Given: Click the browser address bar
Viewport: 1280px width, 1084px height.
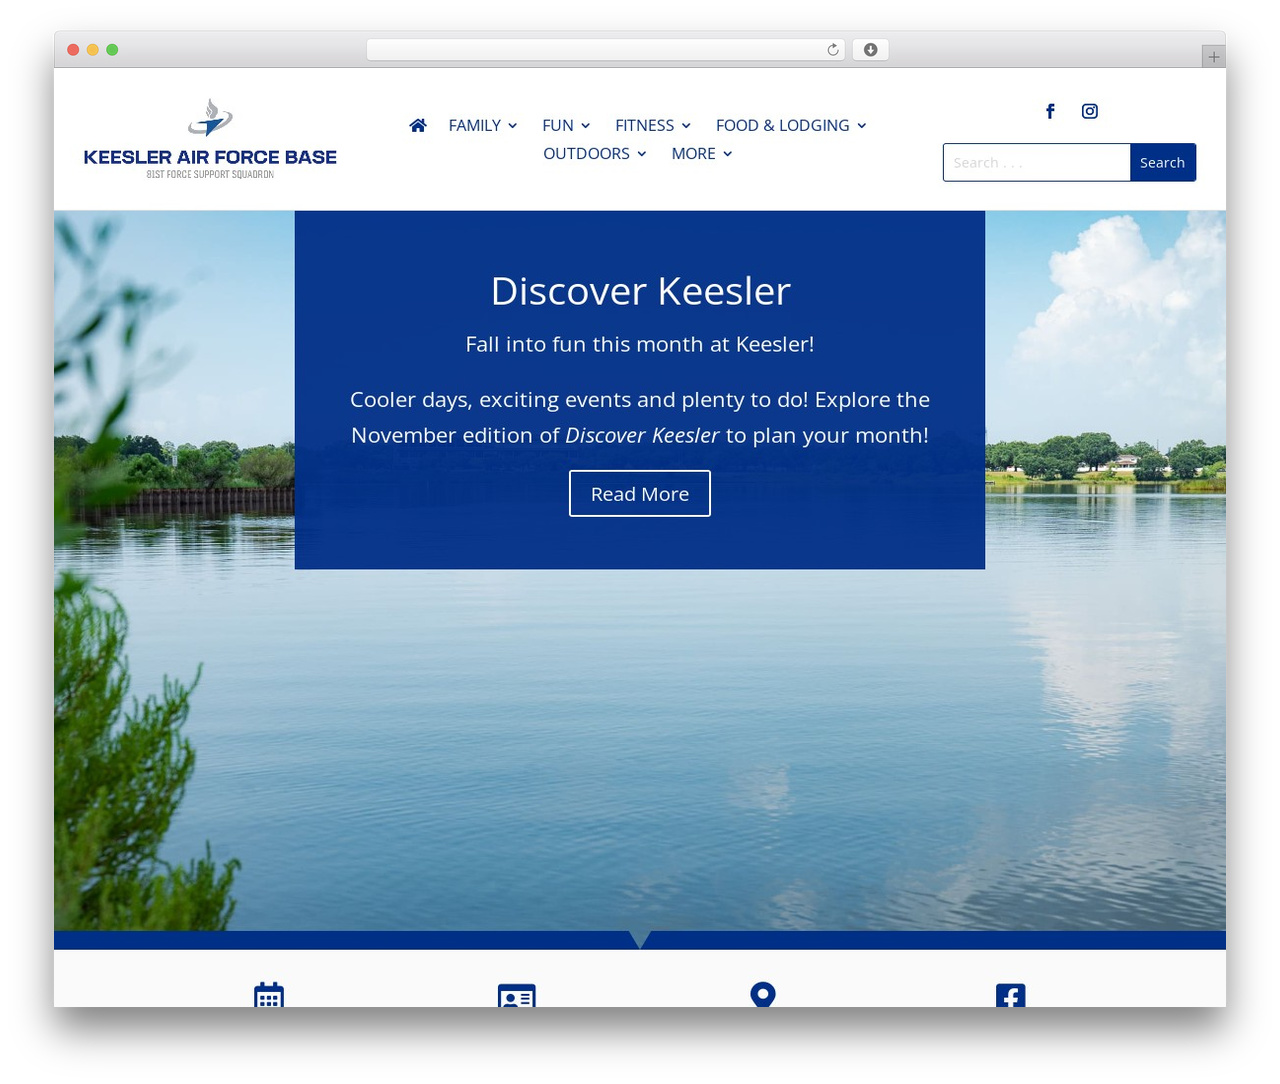Looking at the screenshot, I should [x=606, y=50].
